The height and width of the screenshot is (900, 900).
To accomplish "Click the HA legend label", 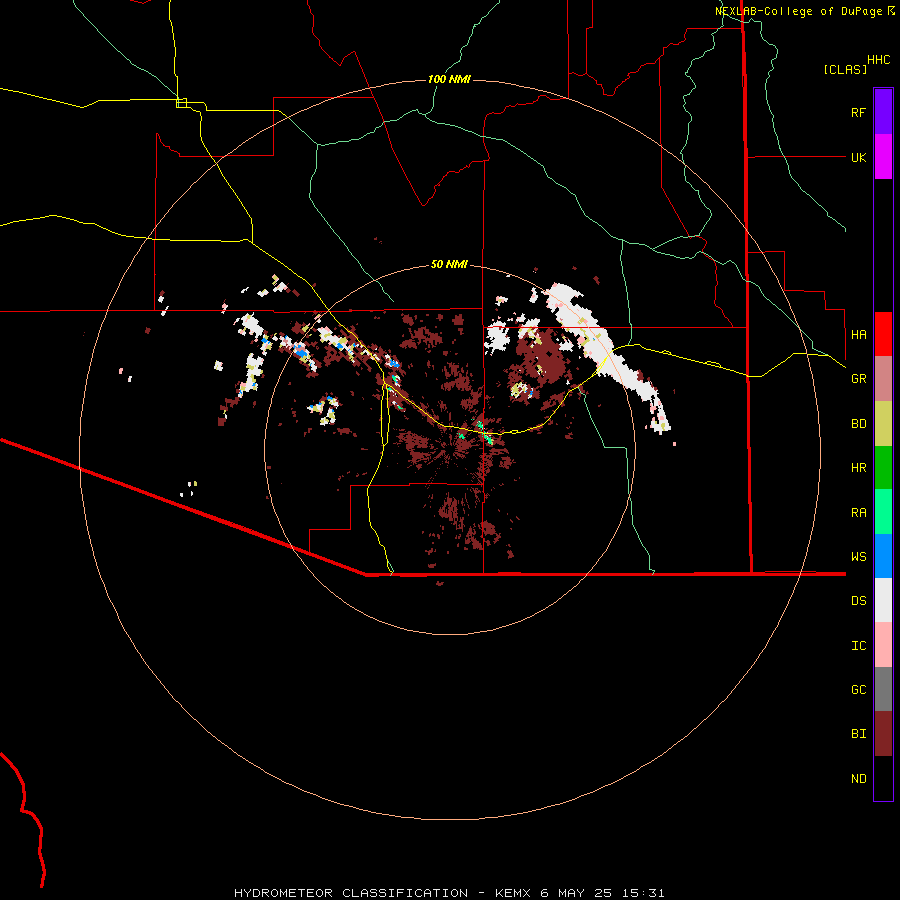I will 858,335.
